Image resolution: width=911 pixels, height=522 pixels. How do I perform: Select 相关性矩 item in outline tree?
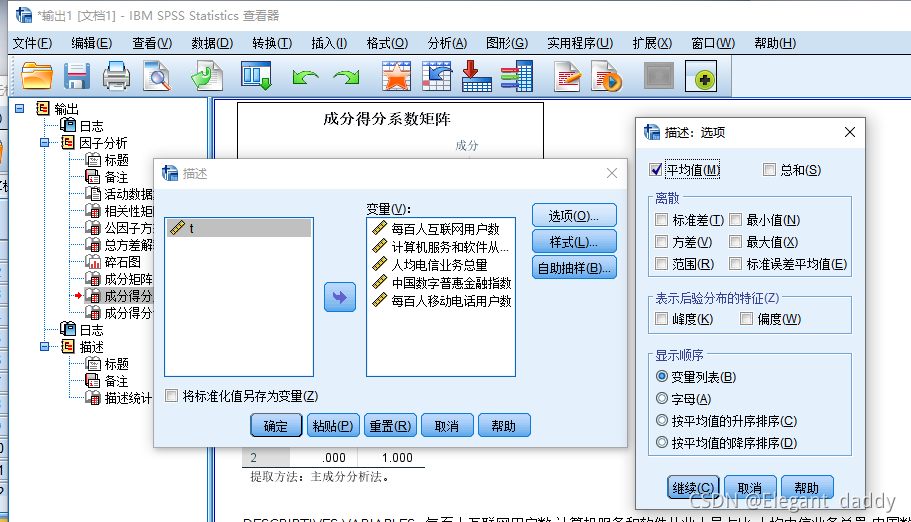[128, 211]
